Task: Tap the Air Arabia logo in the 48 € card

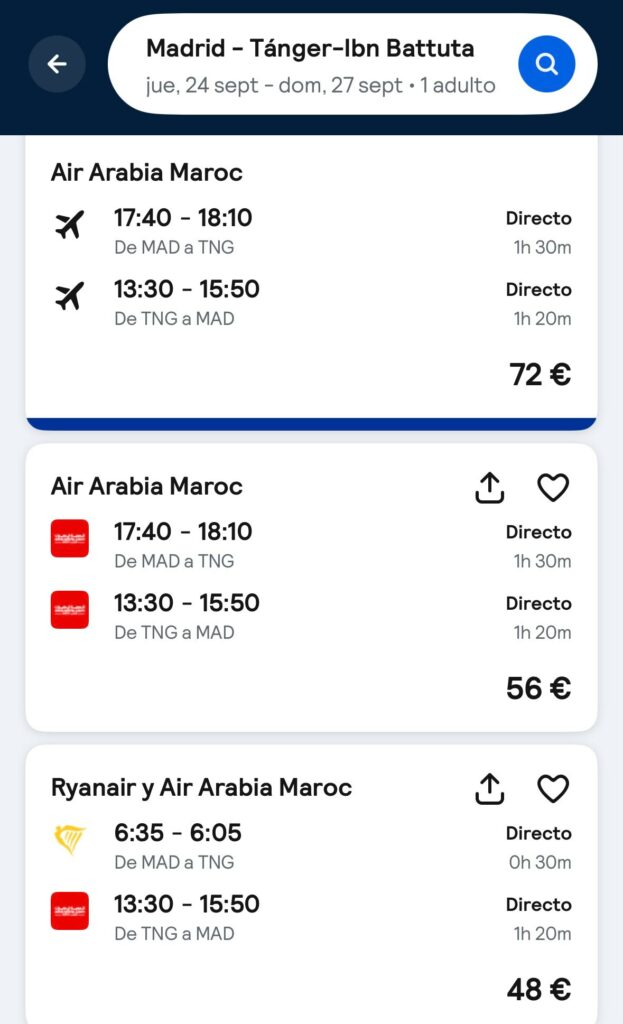Action: [x=70, y=910]
